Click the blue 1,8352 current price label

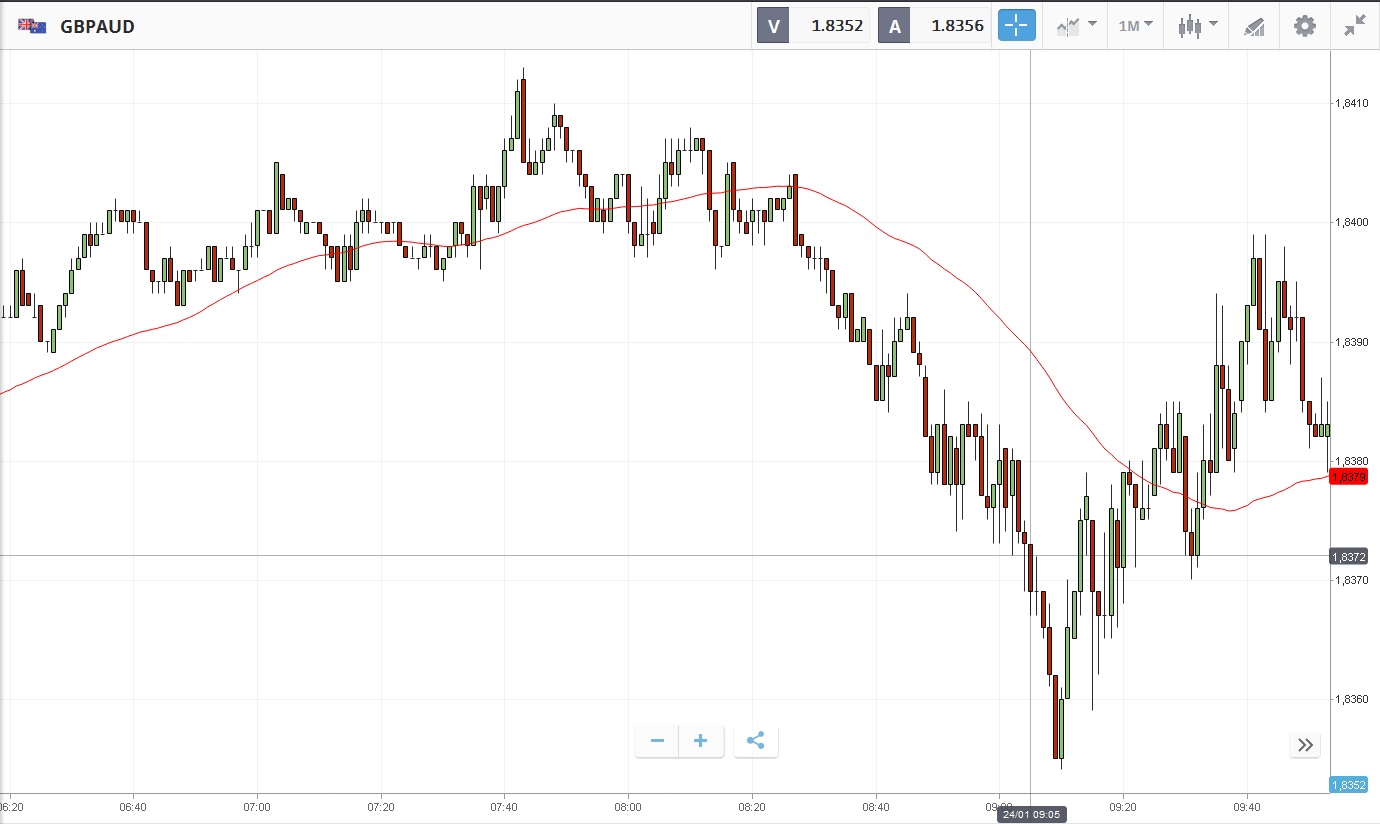[x=1349, y=785]
